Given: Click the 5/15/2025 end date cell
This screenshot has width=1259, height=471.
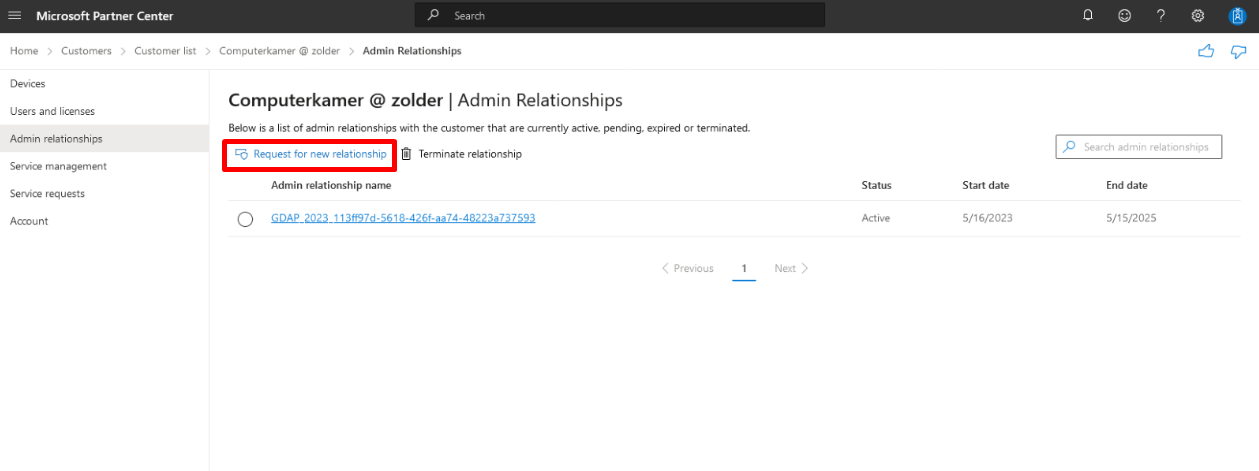Looking at the screenshot, I should tap(1129, 218).
